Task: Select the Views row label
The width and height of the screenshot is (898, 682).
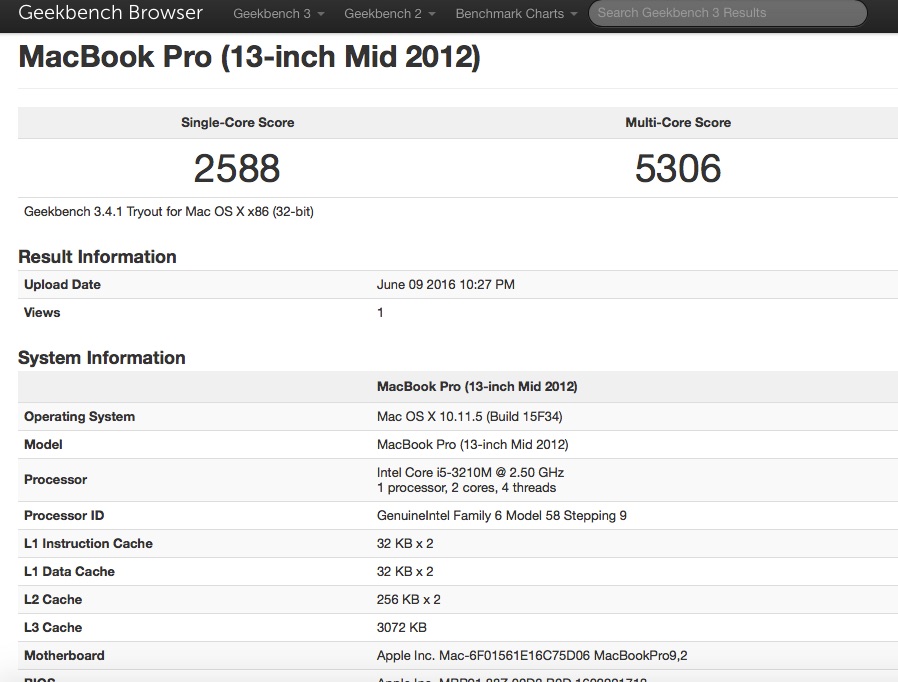Action: point(42,313)
